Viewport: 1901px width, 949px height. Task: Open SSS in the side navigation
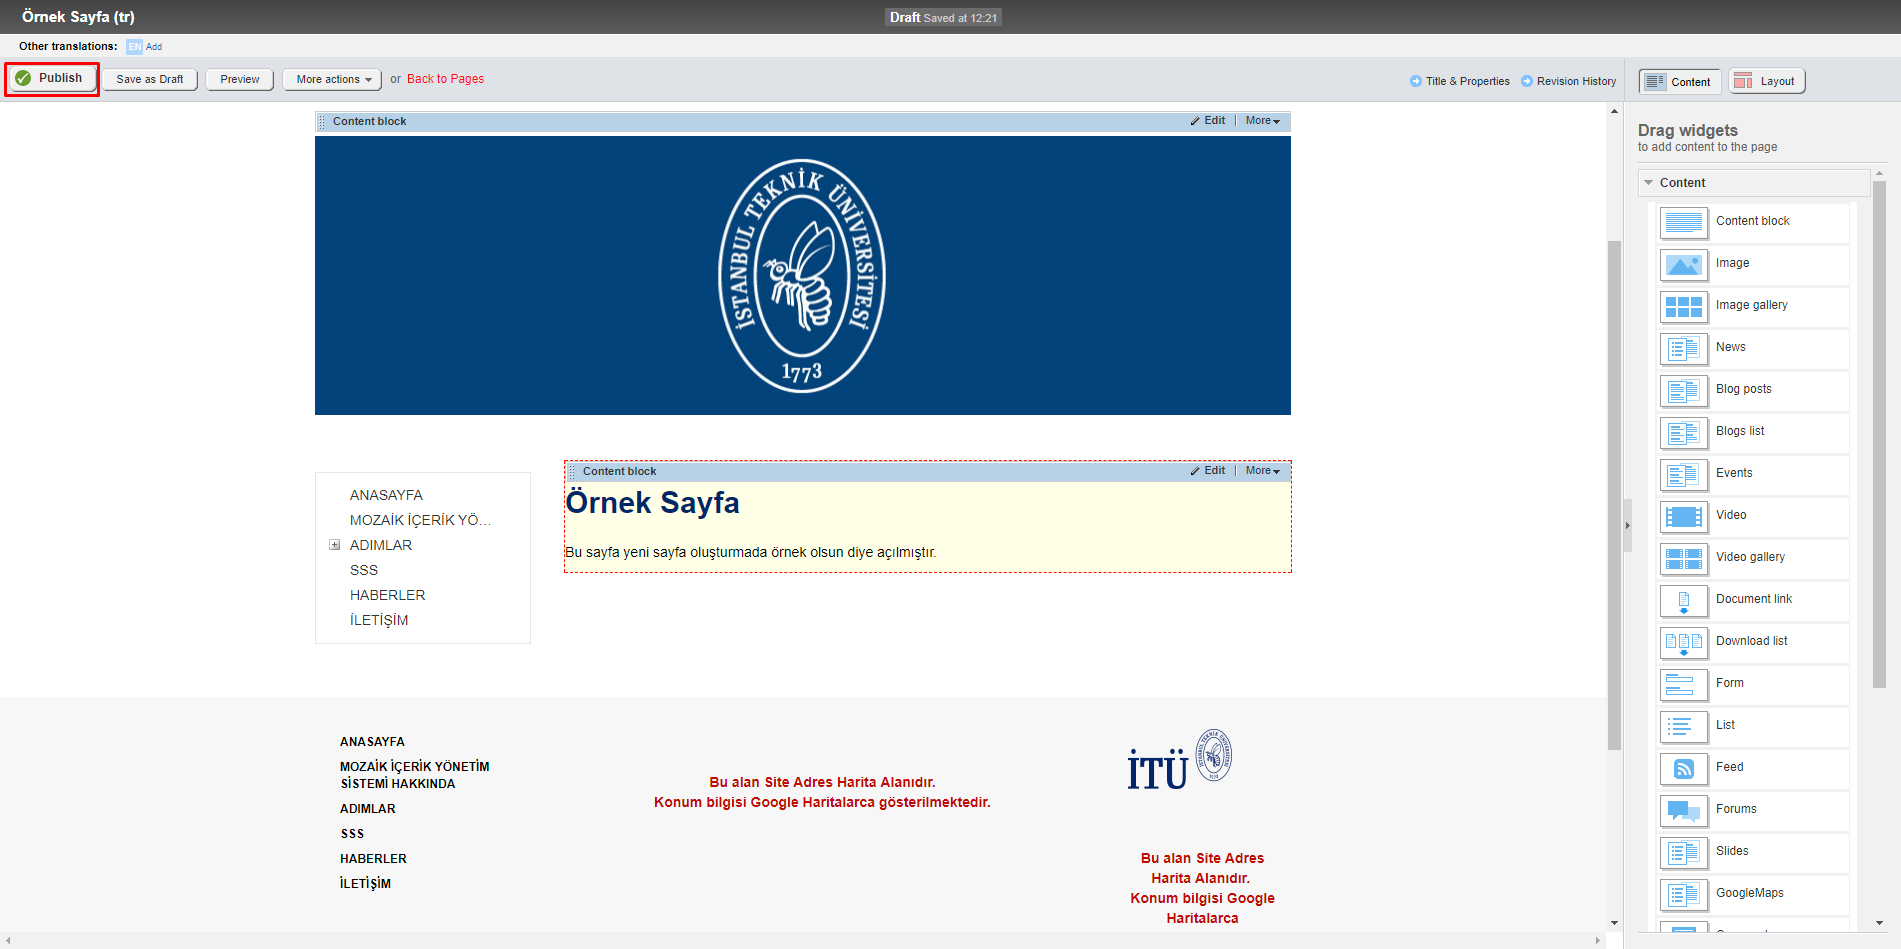coord(364,570)
